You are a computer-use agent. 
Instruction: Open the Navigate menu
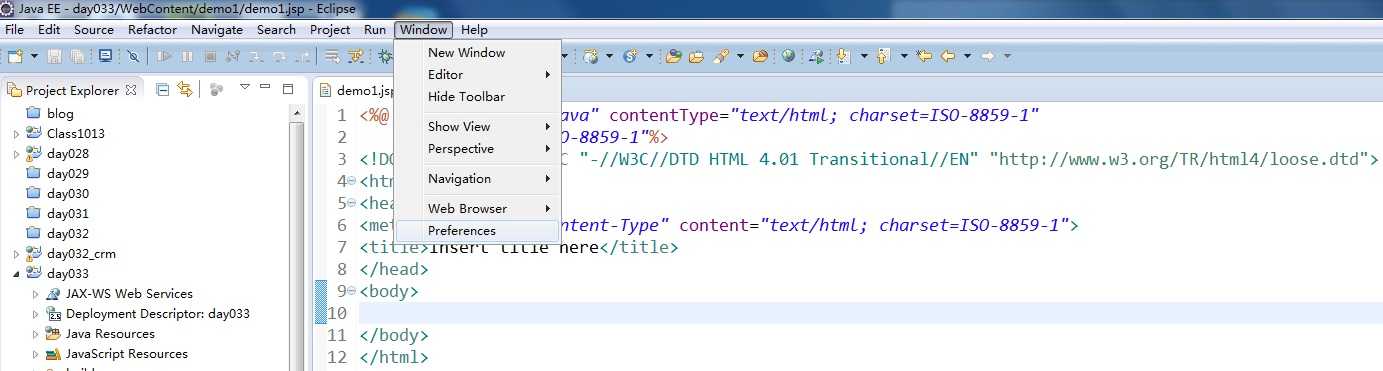coord(217,30)
